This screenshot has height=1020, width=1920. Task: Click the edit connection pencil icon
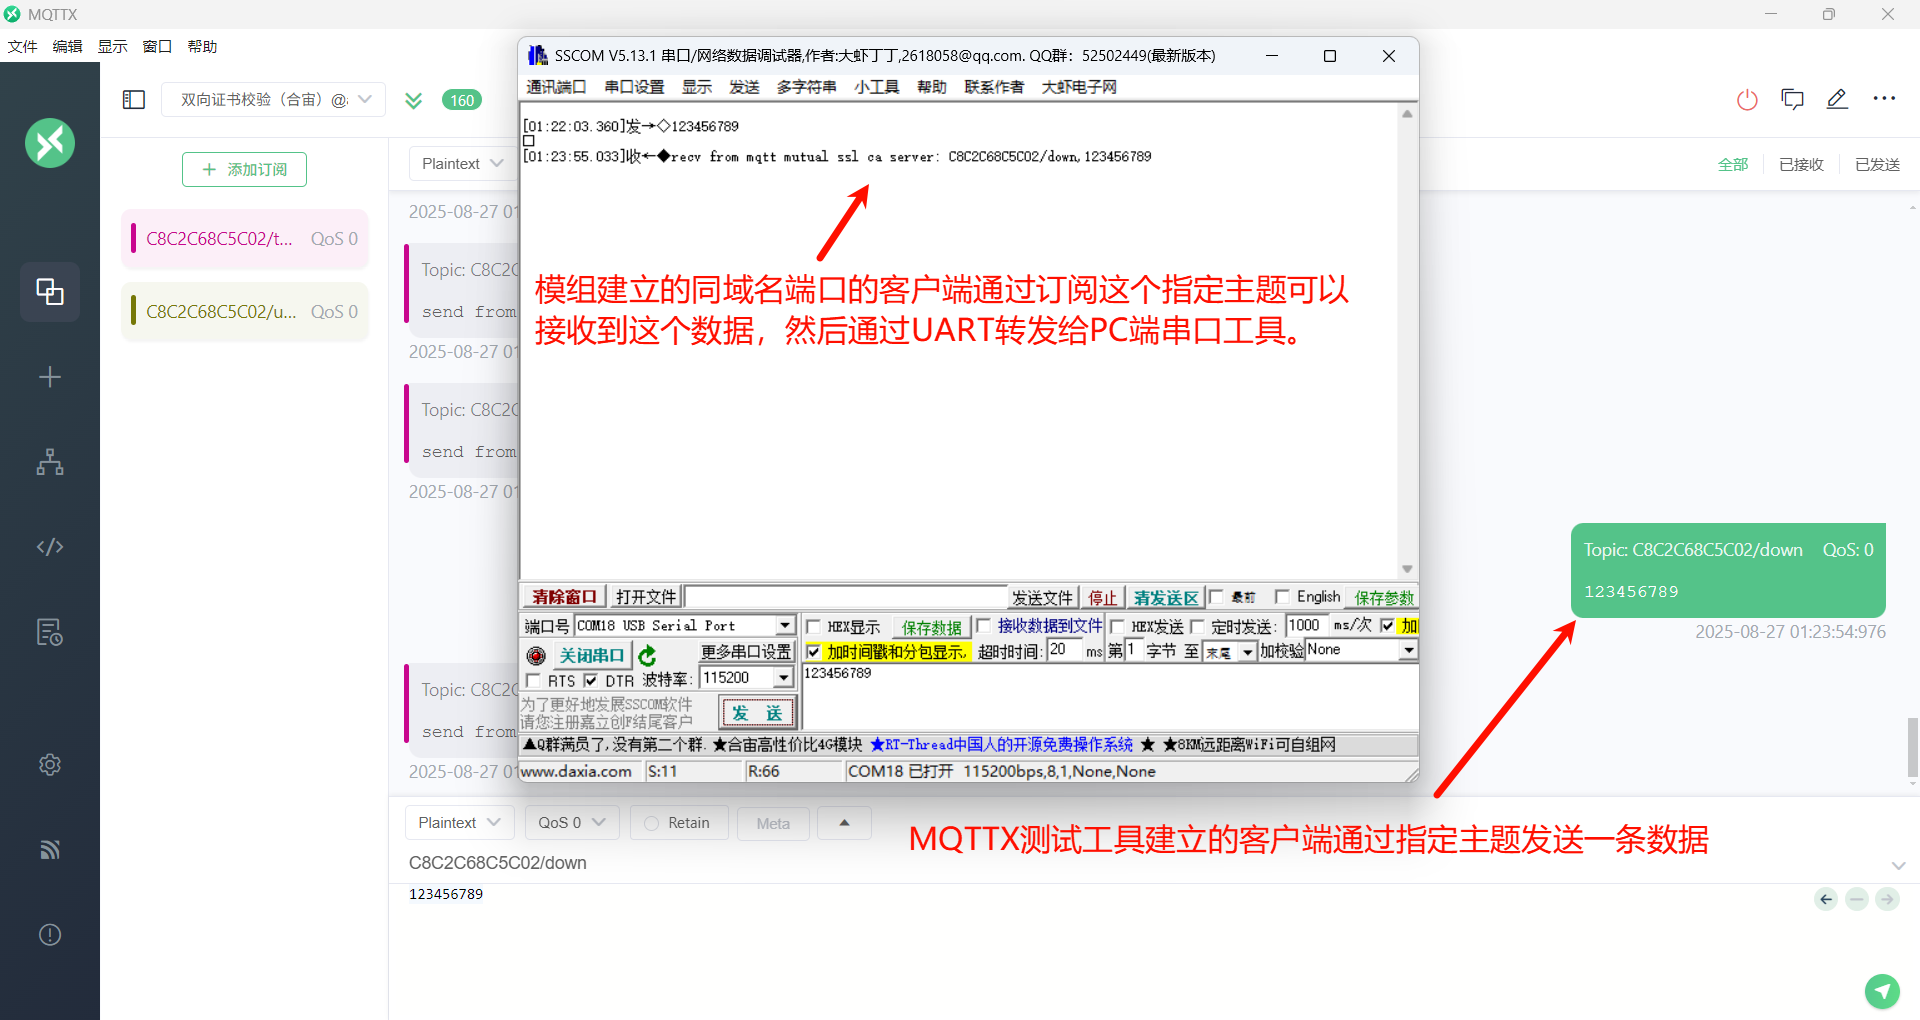pos(1837,99)
